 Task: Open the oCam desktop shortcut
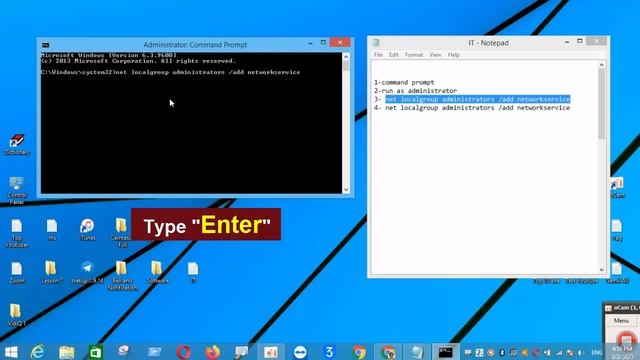click(x=617, y=187)
